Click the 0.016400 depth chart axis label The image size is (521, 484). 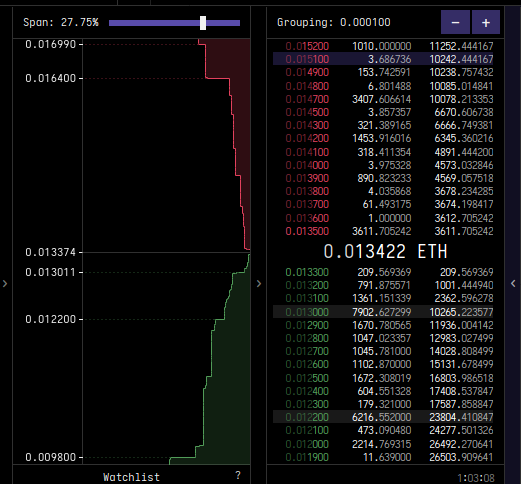pyautogui.click(x=51, y=78)
